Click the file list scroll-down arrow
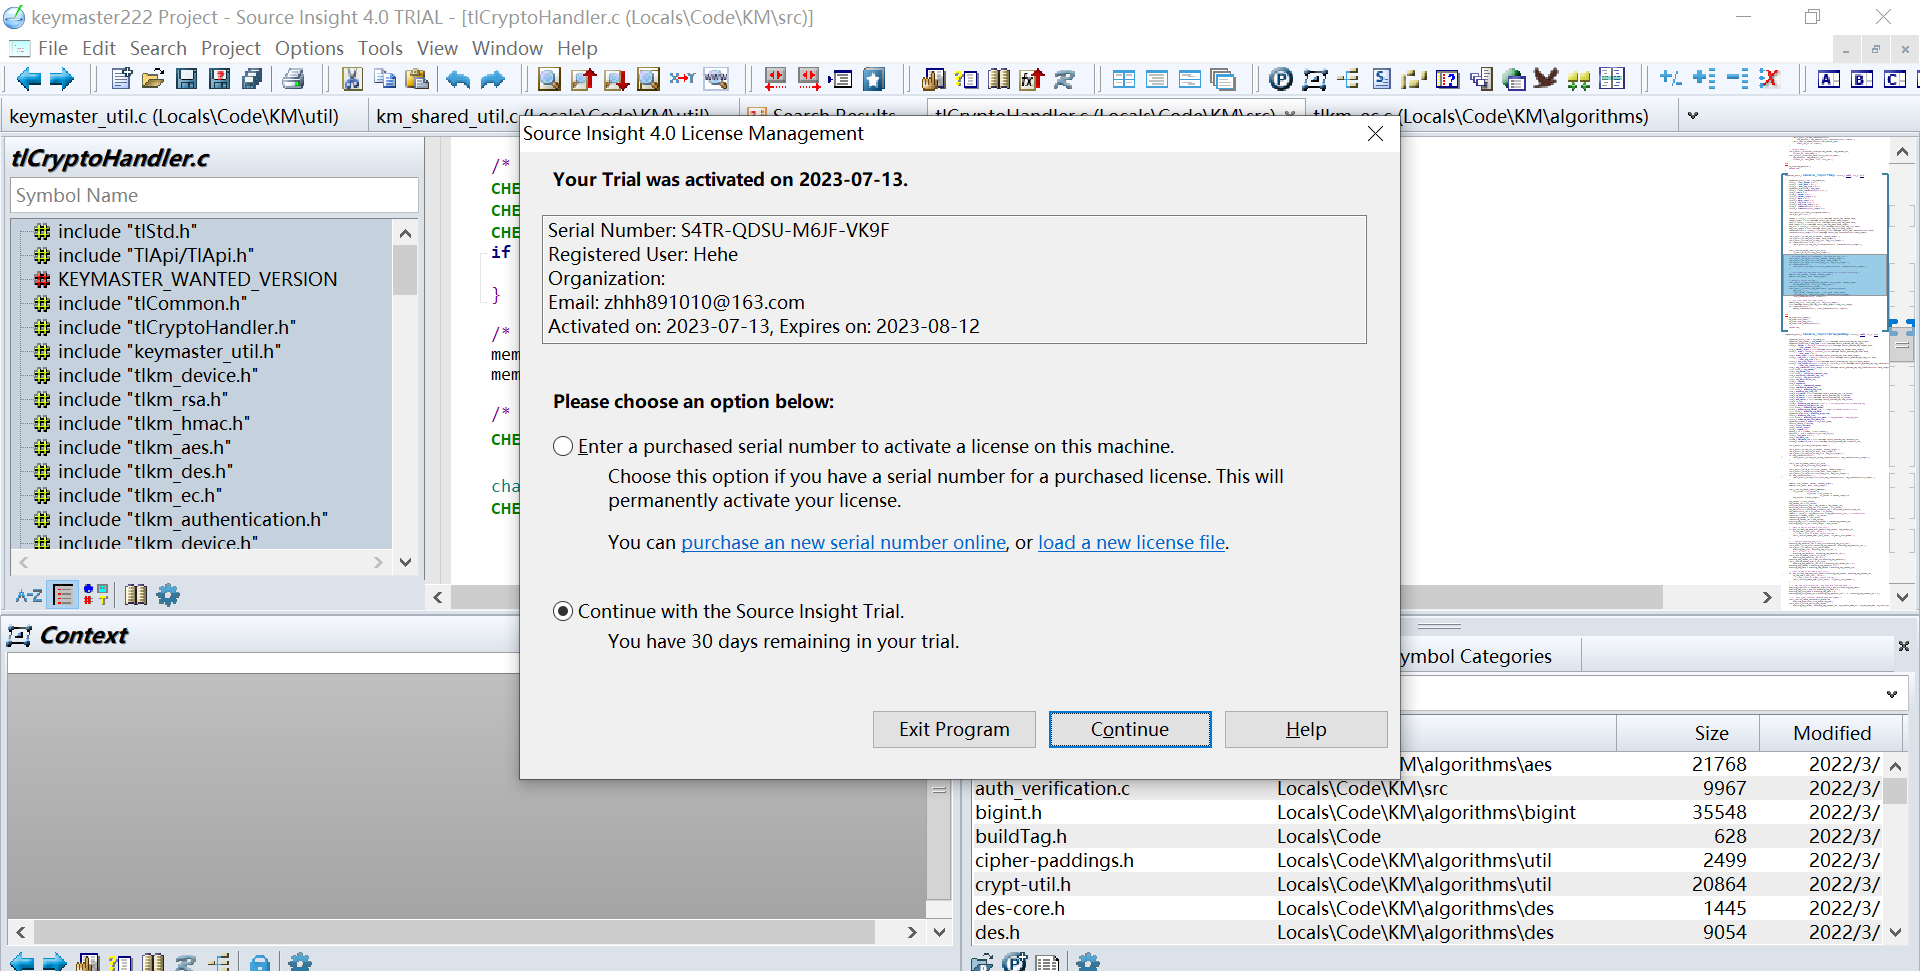 (x=1896, y=932)
